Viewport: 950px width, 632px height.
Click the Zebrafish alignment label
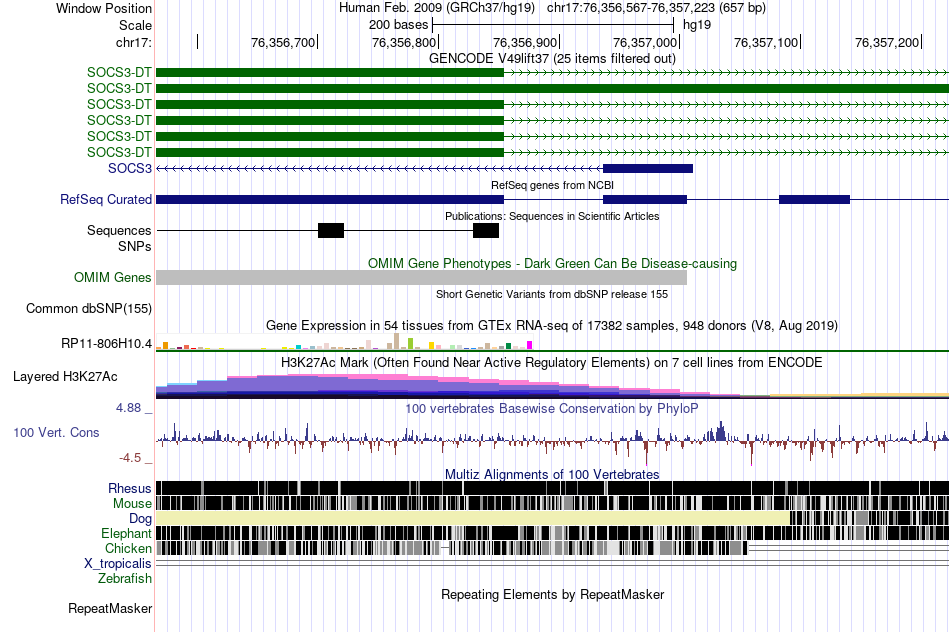coord(125,579)
